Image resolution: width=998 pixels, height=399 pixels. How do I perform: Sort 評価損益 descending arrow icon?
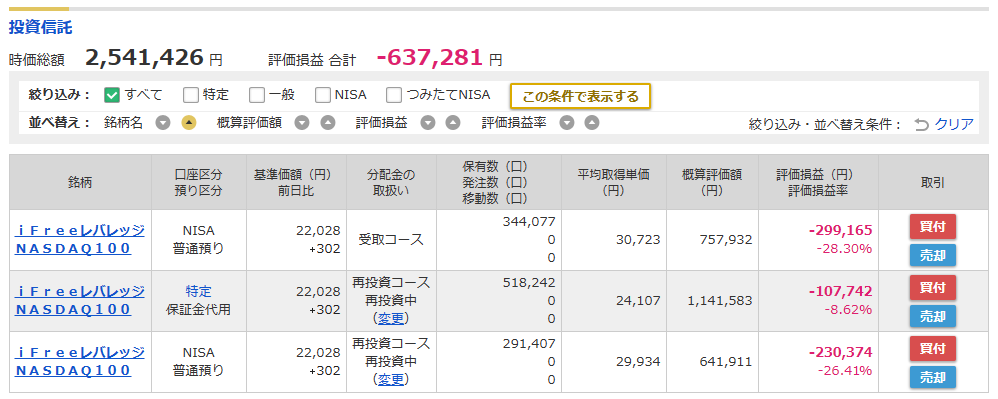[428, 123]
